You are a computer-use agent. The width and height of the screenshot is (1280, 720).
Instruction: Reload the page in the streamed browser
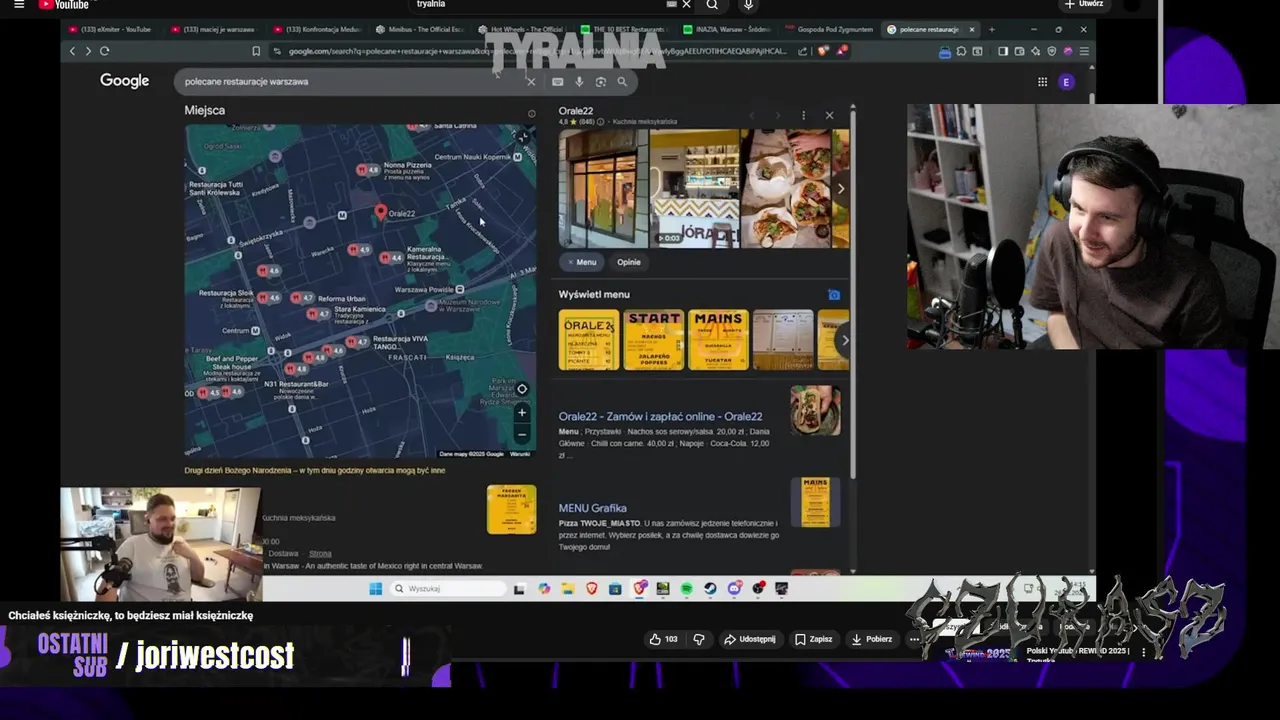104,51
